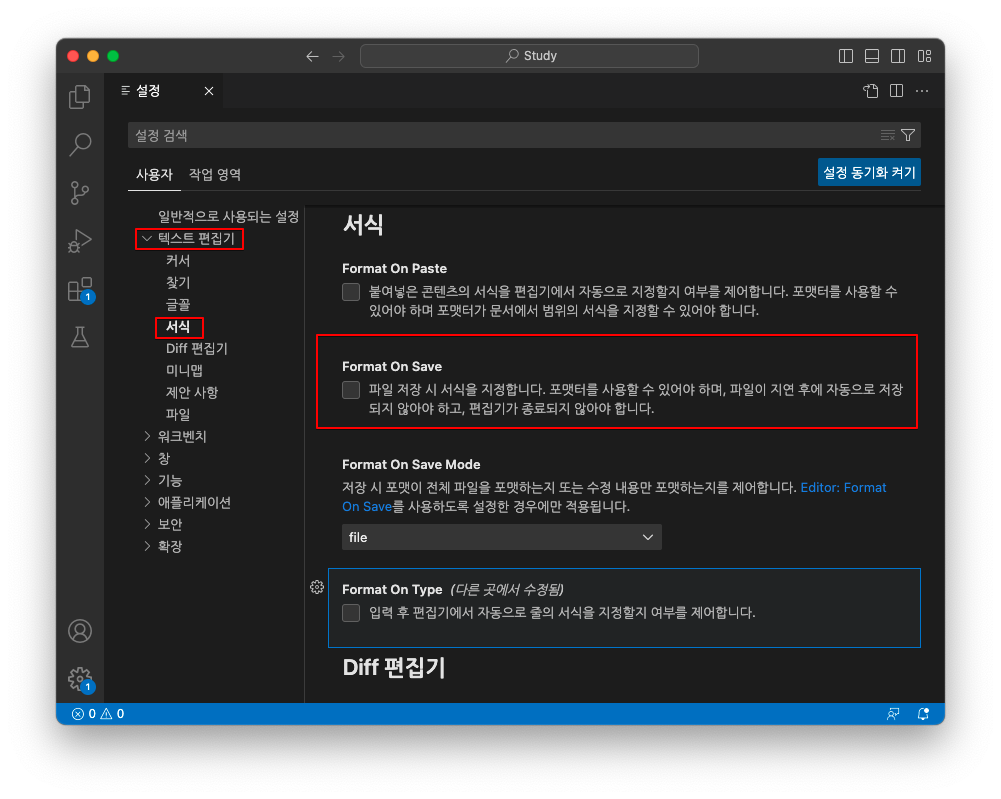Close the 설정 tab
1001x799 pixels.
[x=209, y=91]
